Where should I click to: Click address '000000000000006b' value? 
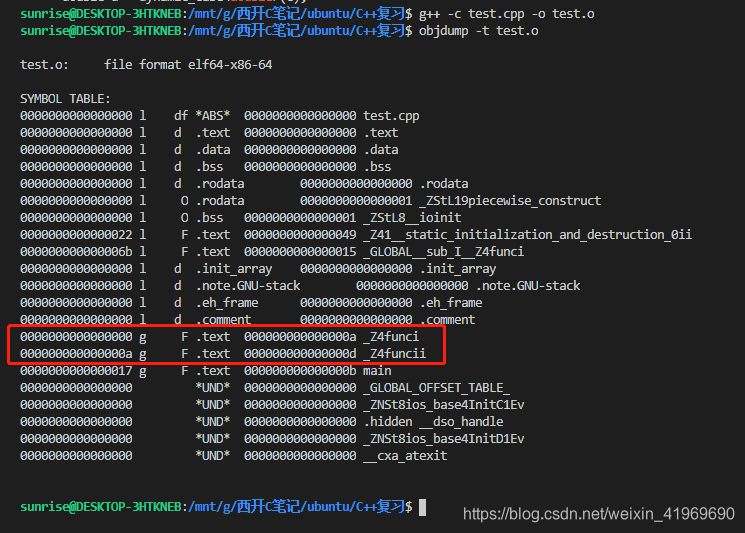[76, 252]
